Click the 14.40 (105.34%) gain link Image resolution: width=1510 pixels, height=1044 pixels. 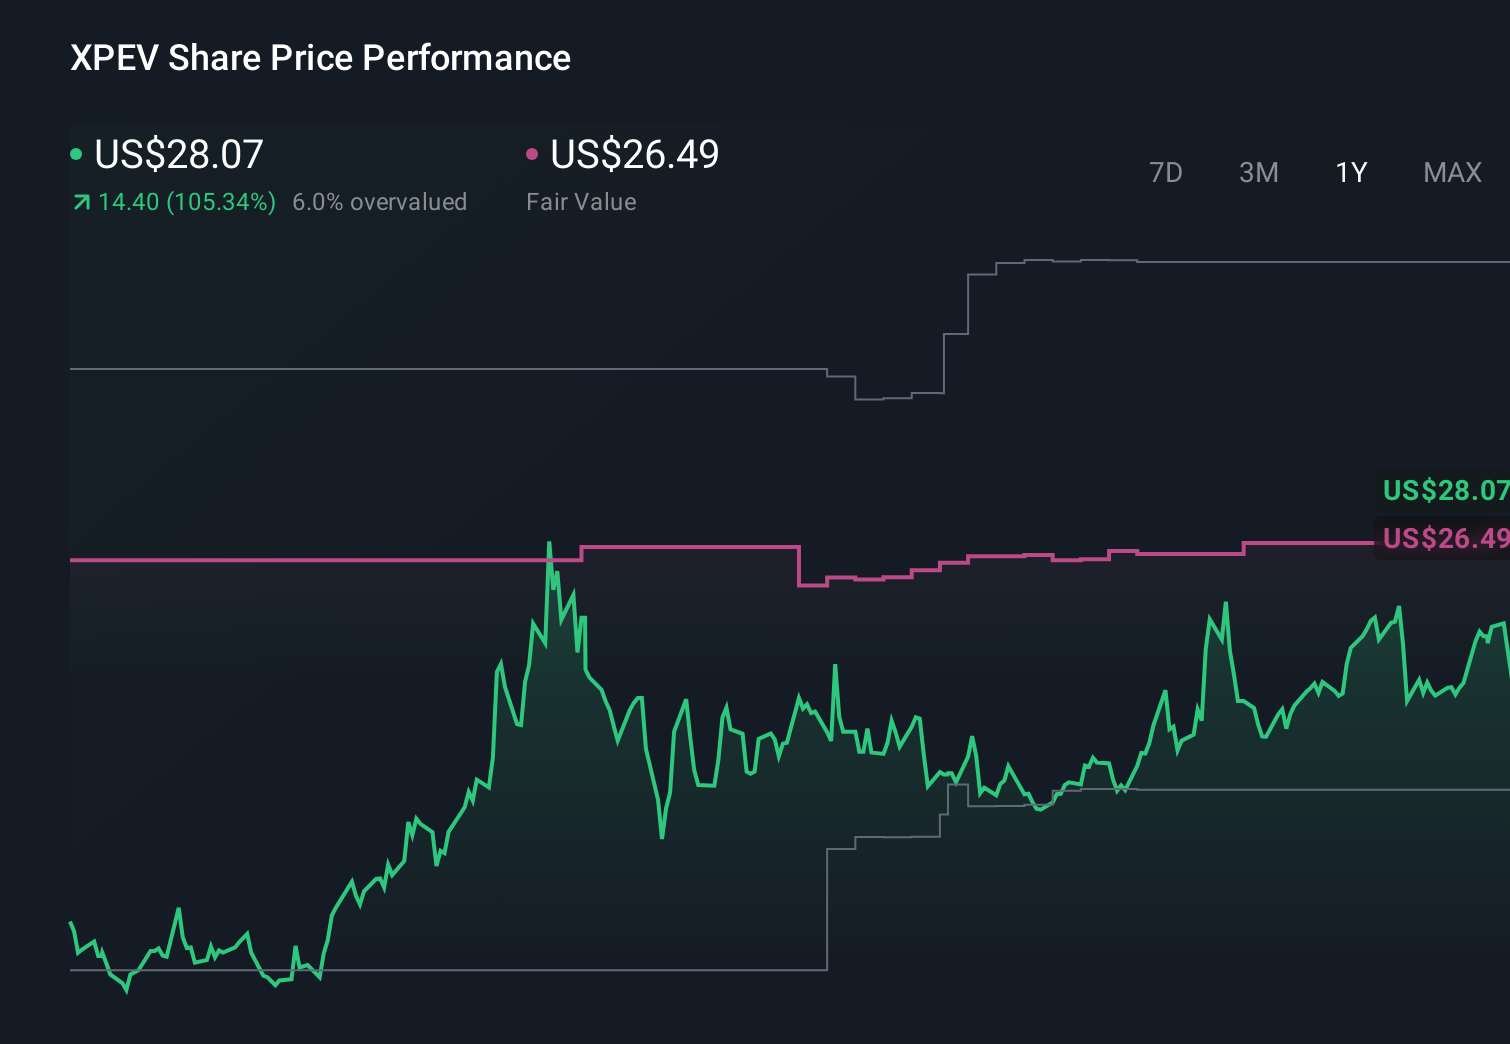(x=186, y=201)
